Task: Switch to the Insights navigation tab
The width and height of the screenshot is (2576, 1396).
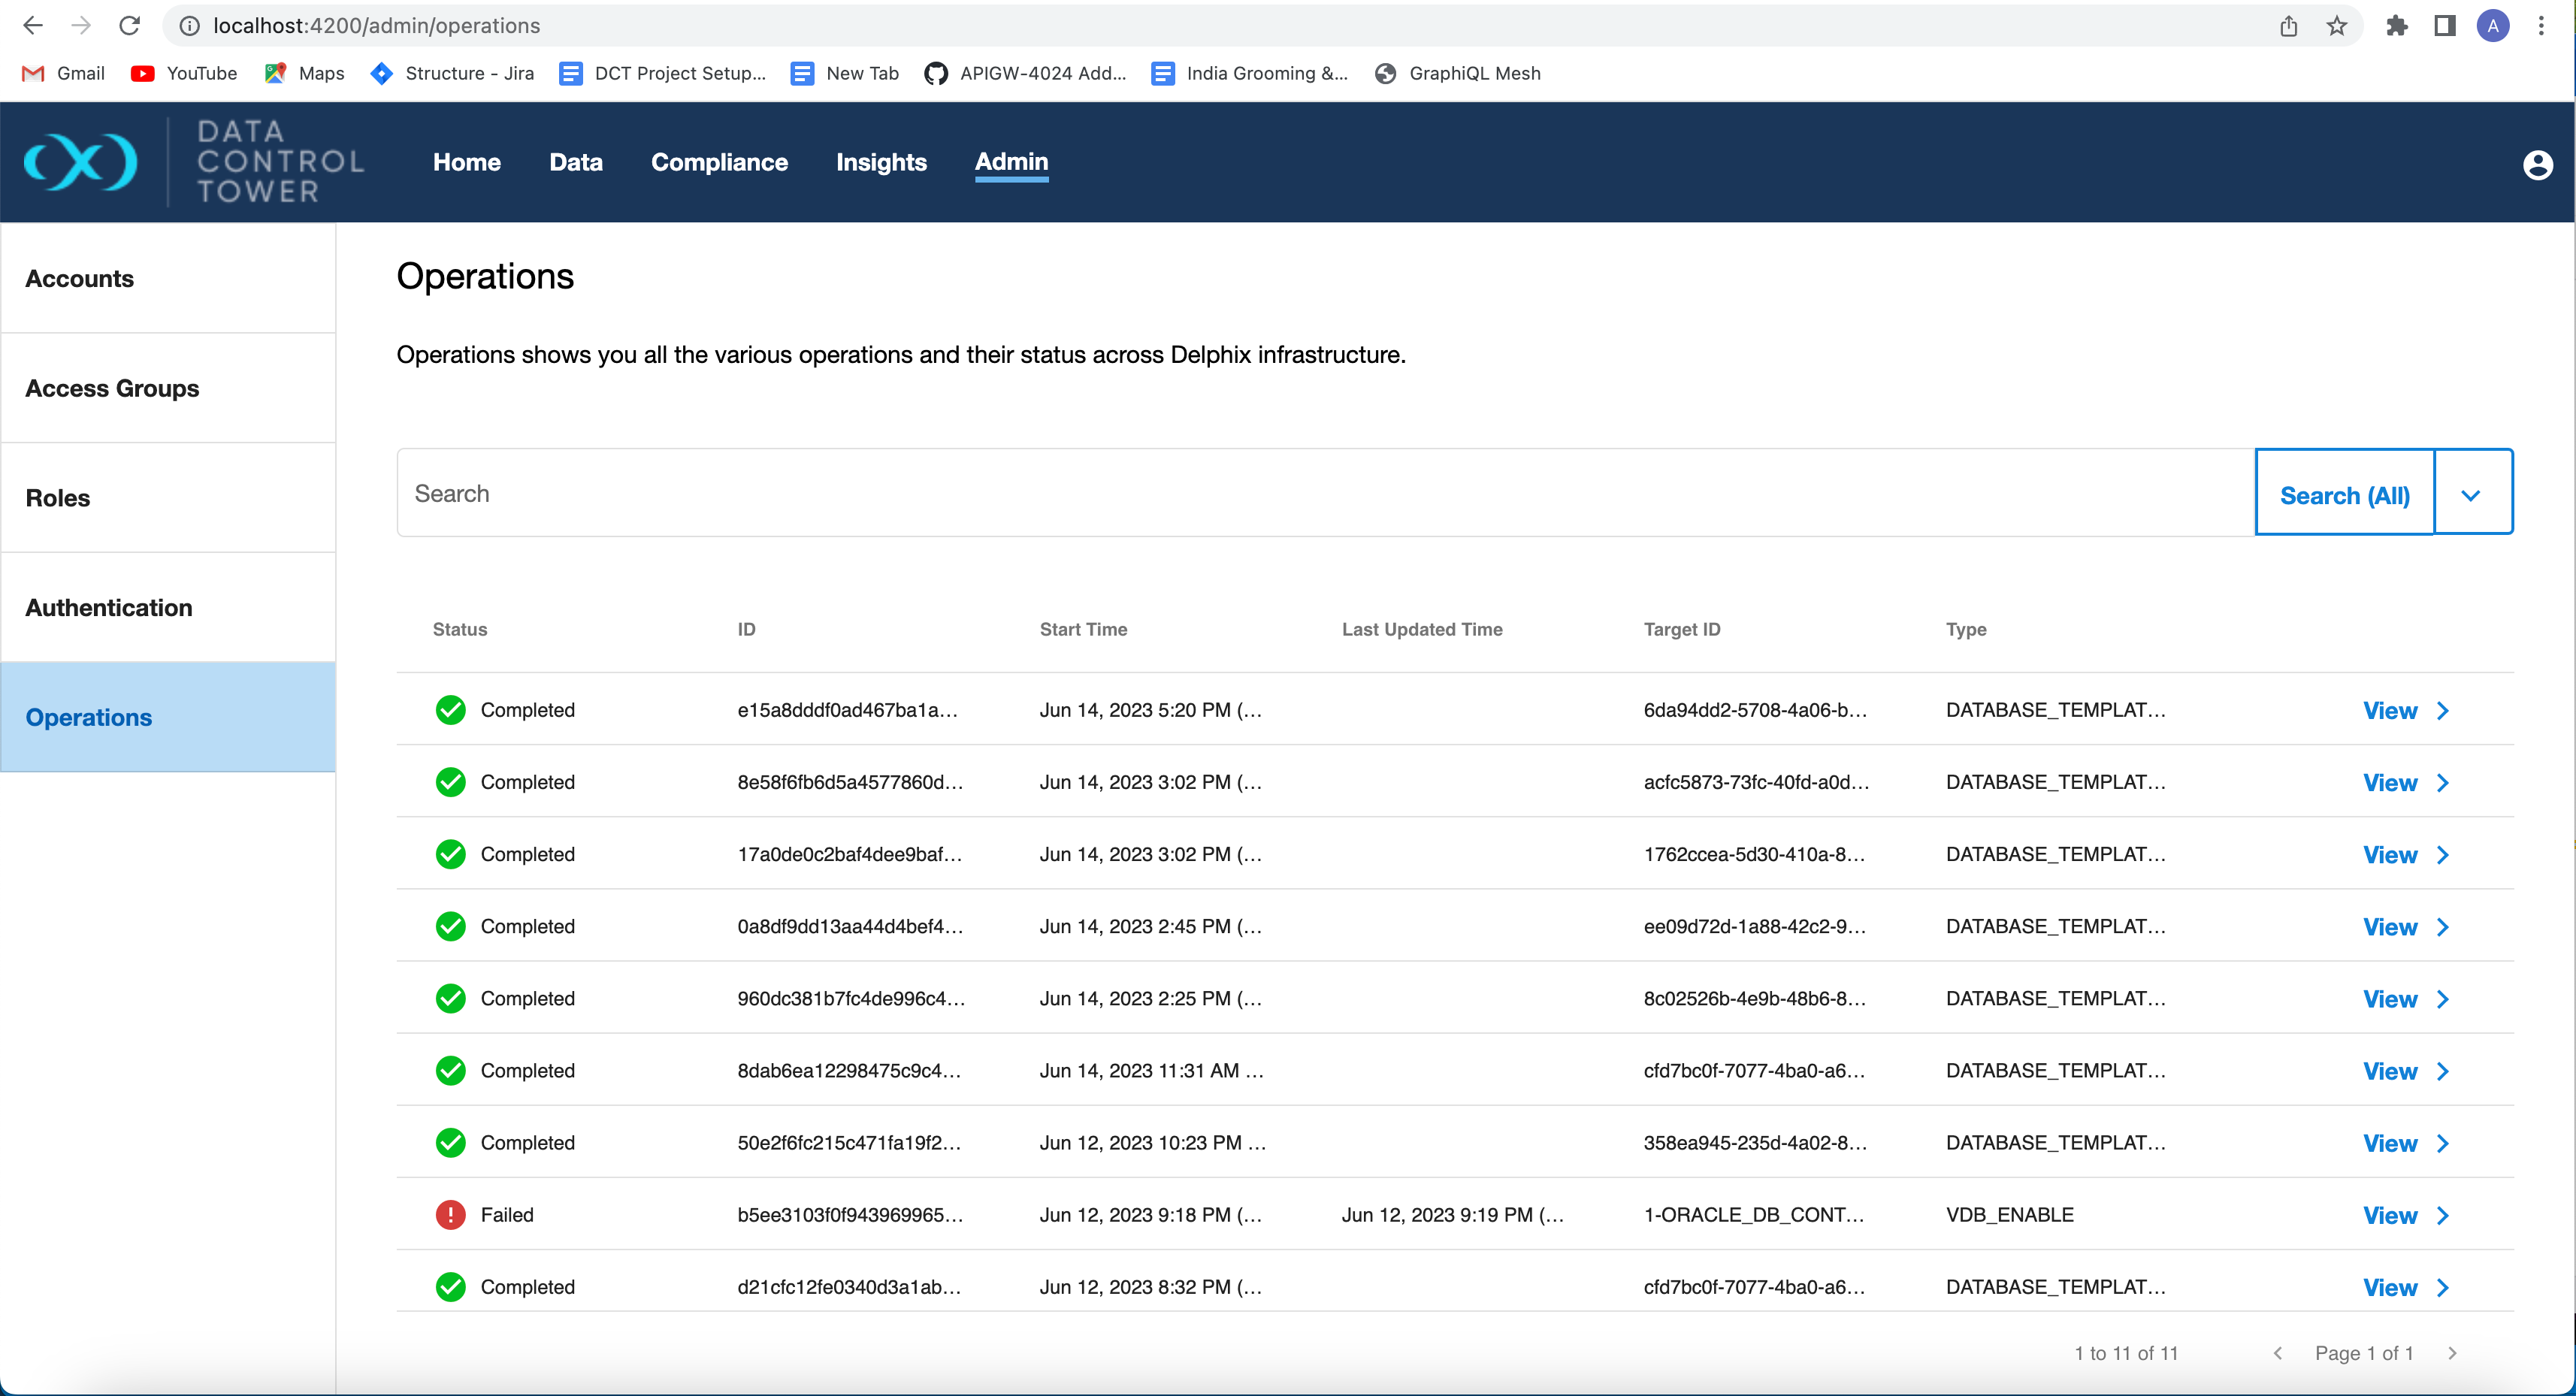Action: click(x=881, y=162)
